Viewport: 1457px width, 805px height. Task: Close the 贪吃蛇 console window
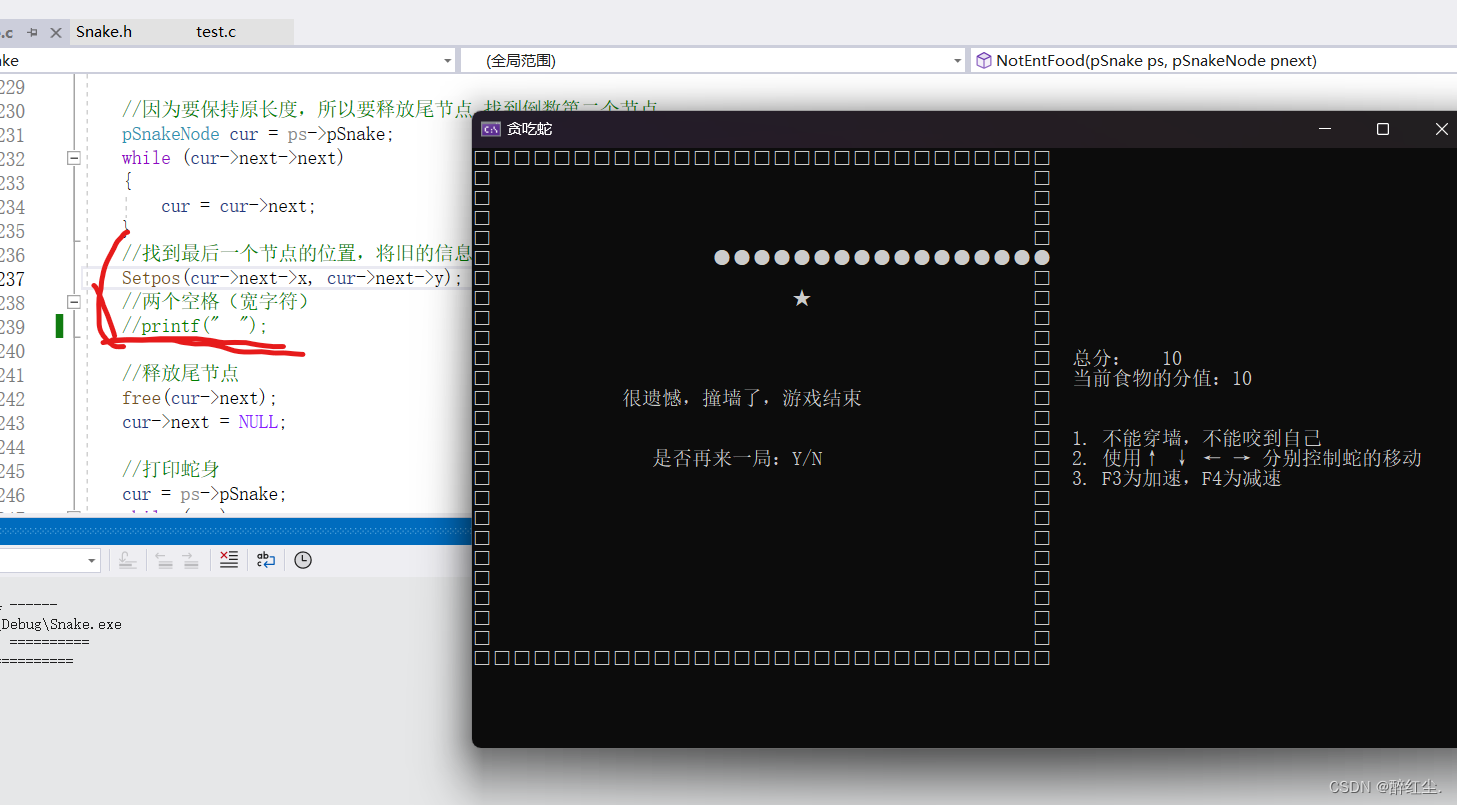(1441, 129)
